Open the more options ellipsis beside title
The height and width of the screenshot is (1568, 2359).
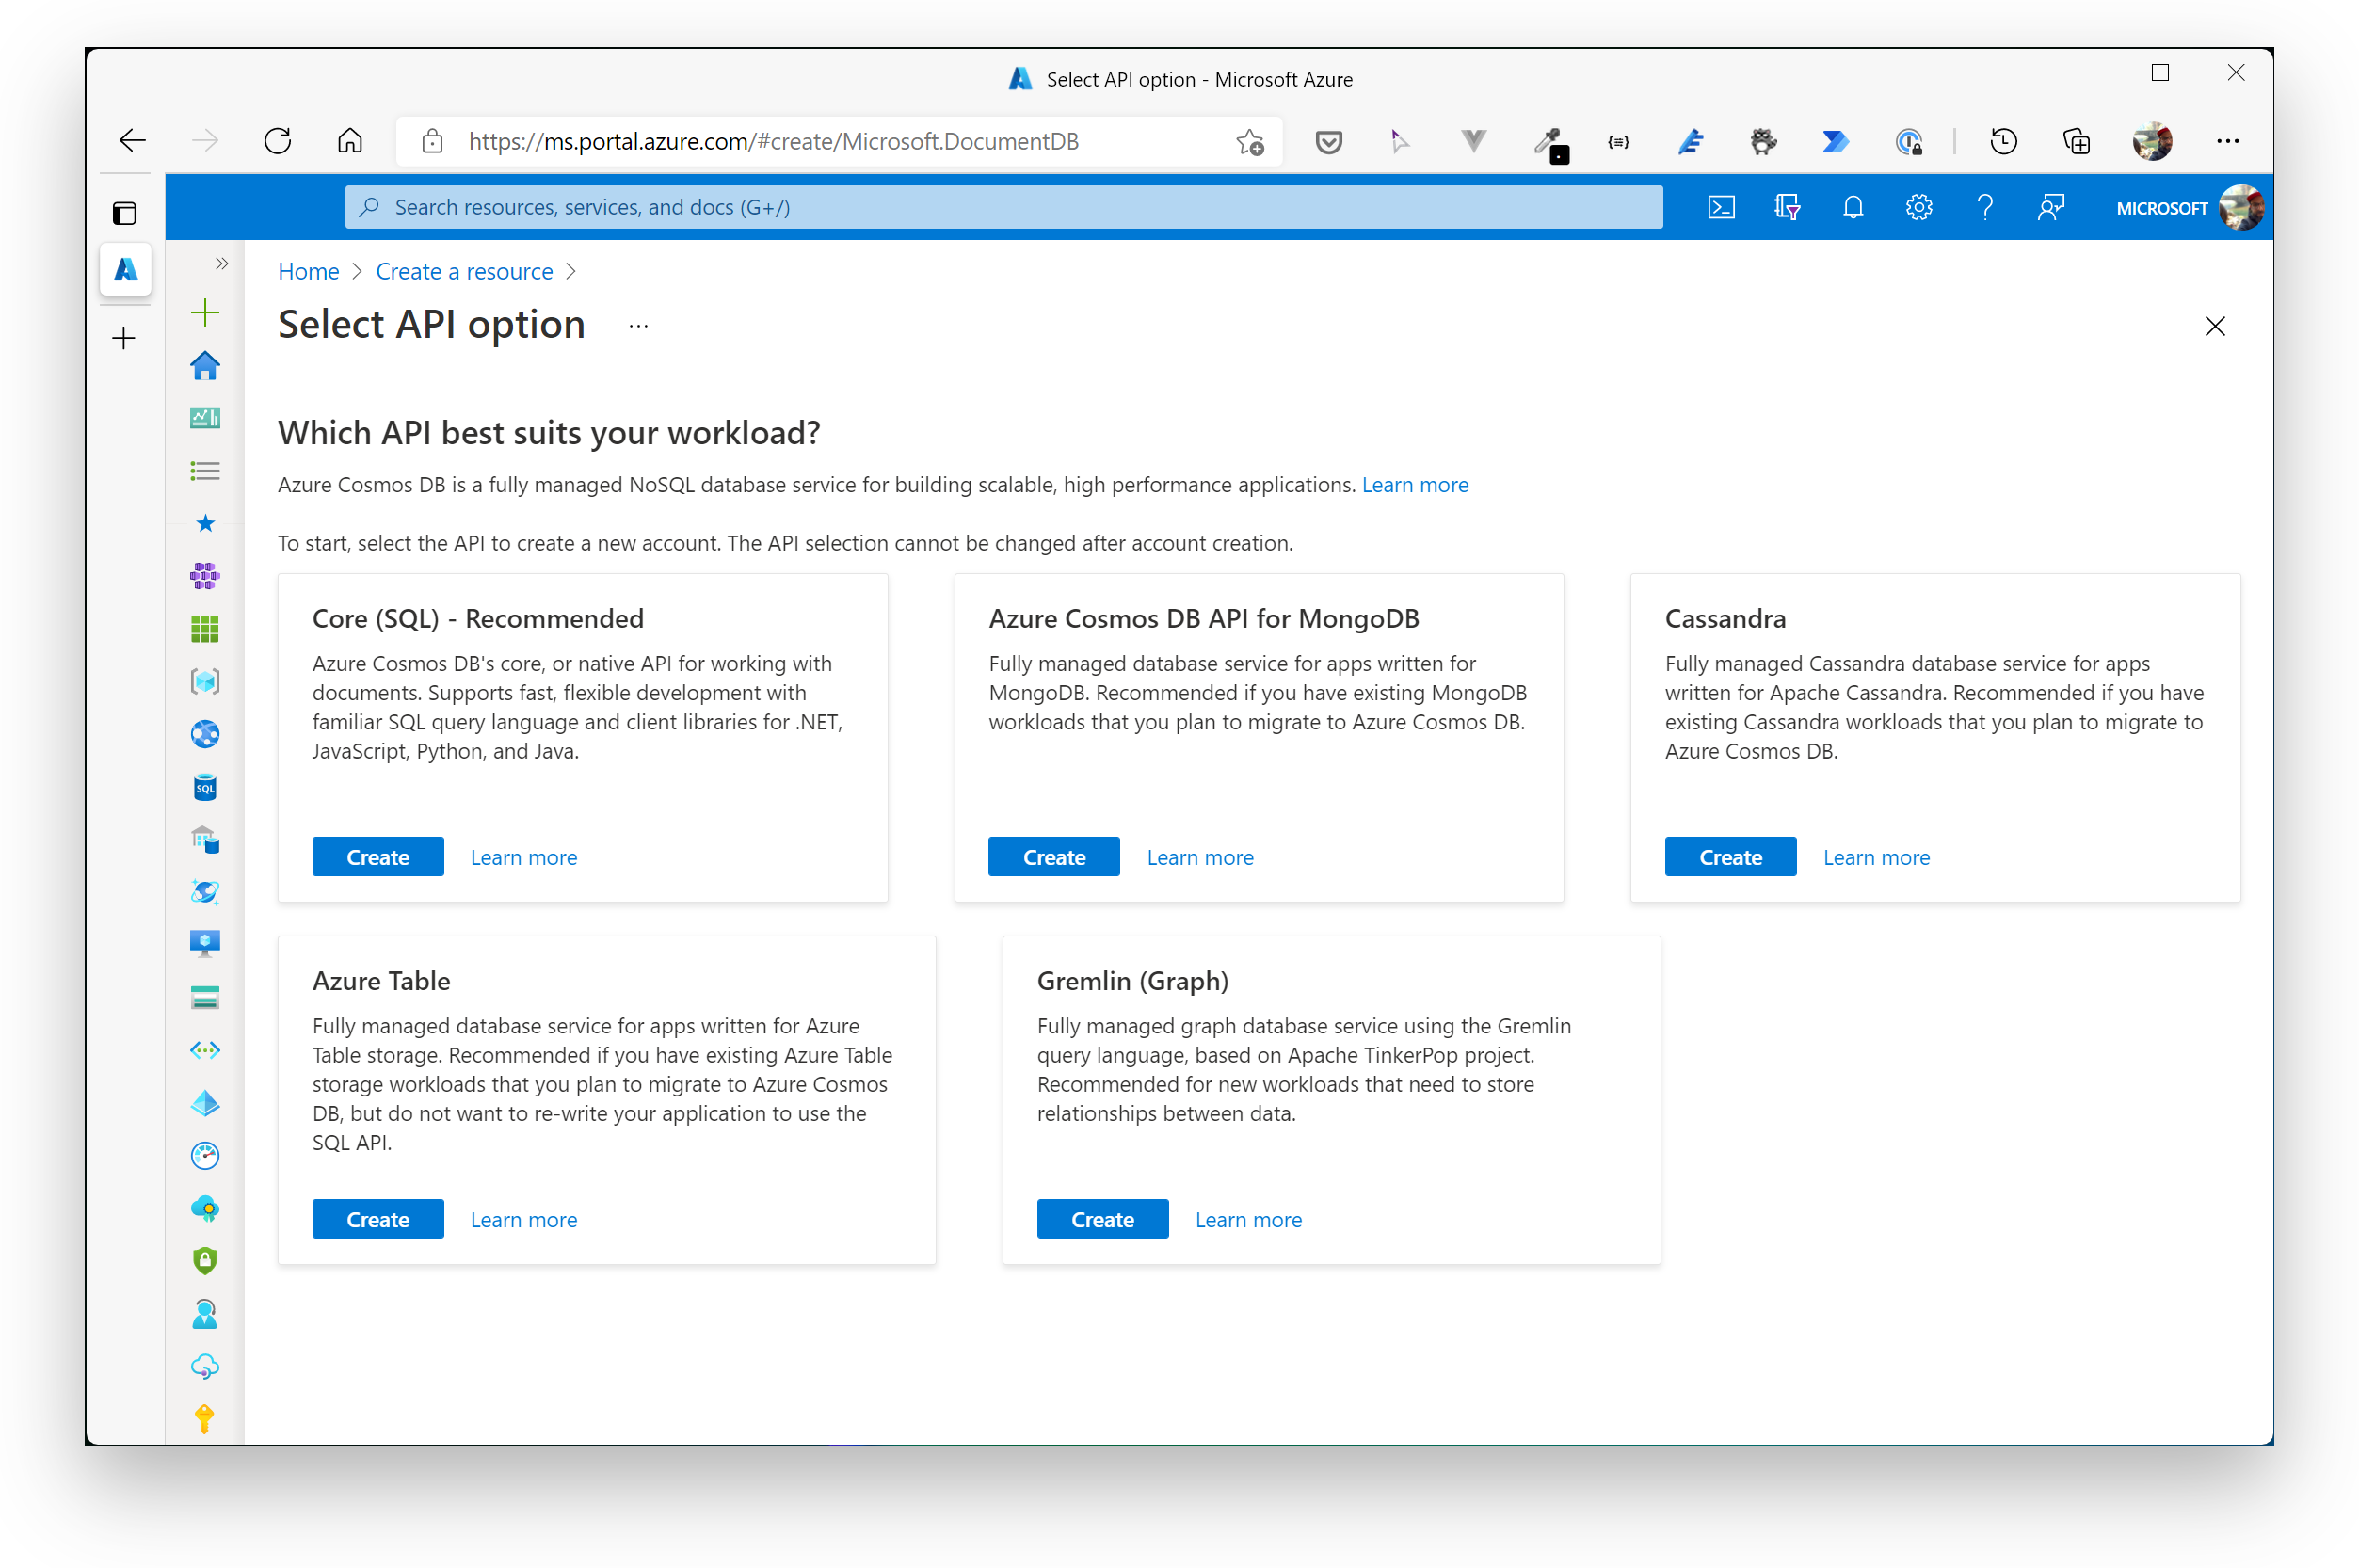638,326
